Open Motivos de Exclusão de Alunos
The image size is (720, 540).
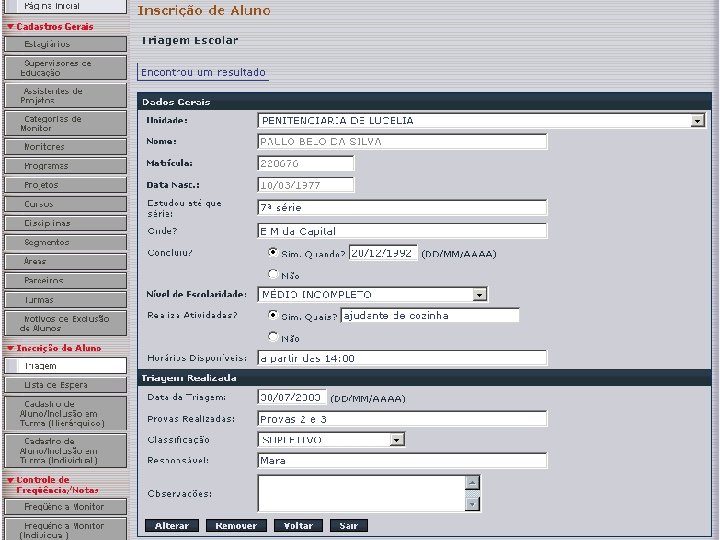pyautogui.click(x=66, y=323)
